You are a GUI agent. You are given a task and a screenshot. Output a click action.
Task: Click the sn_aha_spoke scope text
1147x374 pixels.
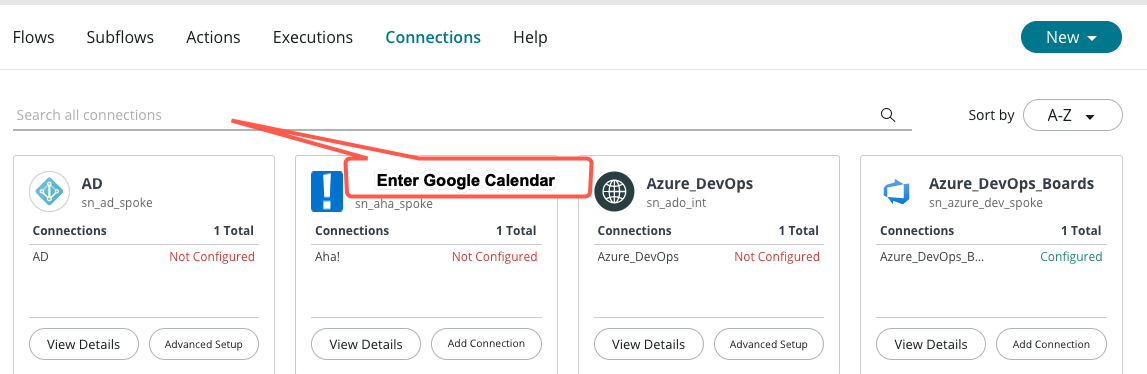pos(394,204)
